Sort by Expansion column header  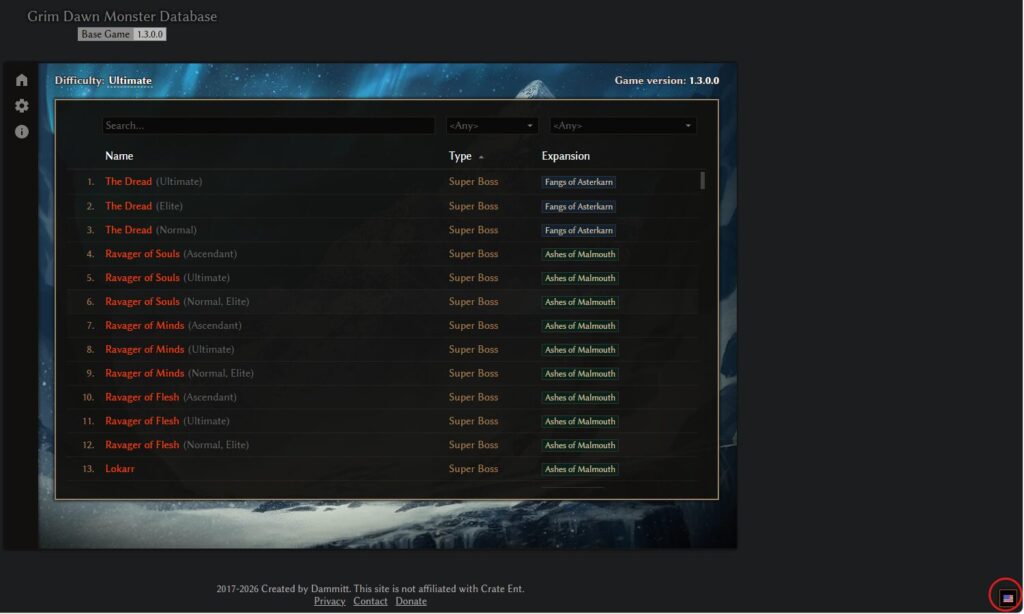pyautogui.click(x=566, y=156)
